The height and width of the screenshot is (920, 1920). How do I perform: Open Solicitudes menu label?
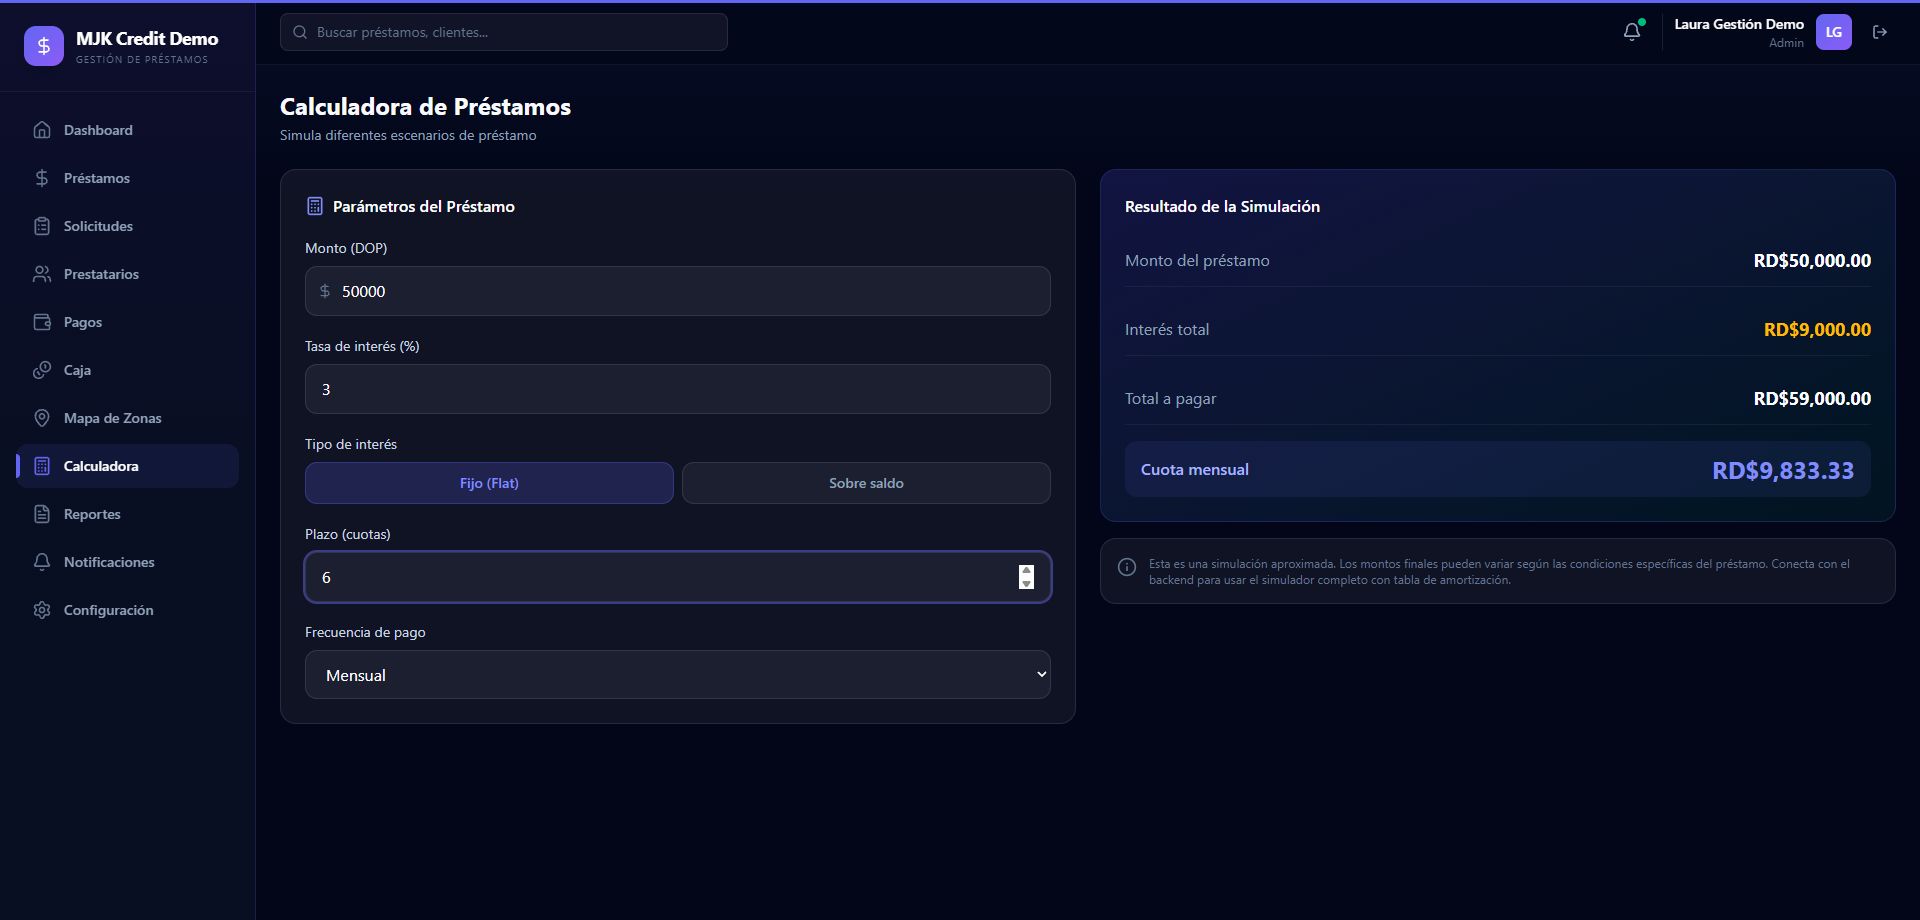click(98, 226)
